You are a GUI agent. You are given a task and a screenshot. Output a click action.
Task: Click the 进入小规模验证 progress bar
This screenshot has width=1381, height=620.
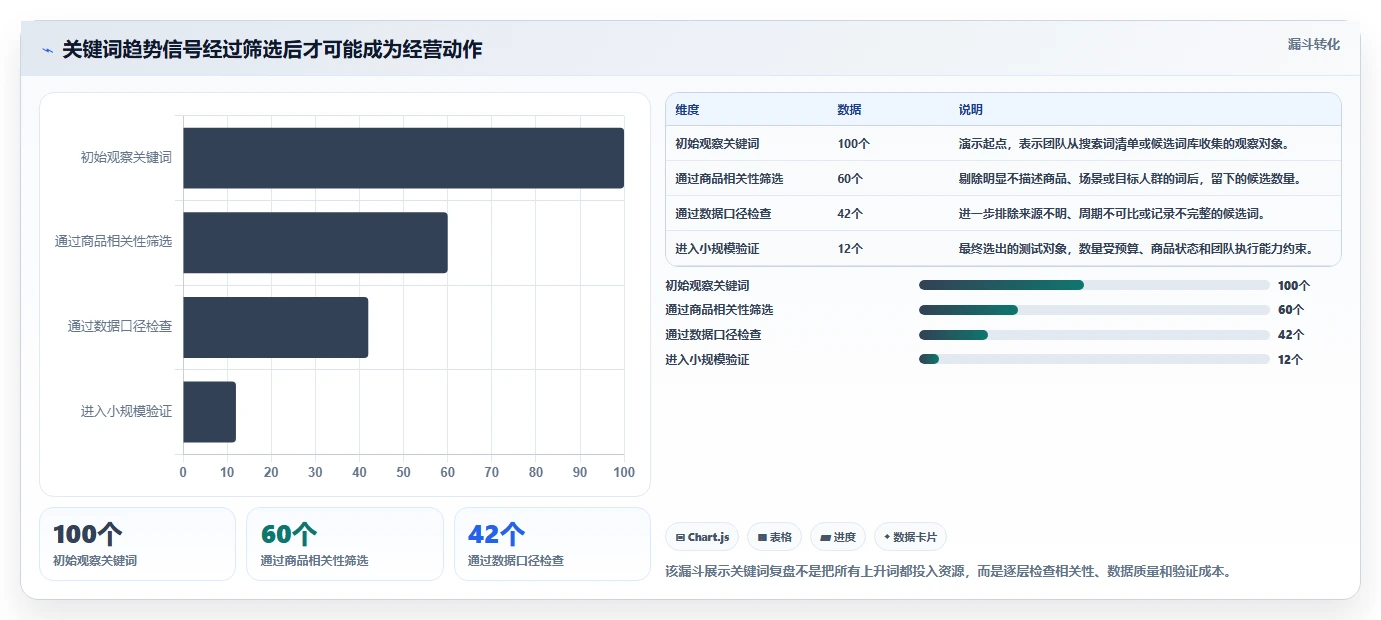tap(1094, 359)
